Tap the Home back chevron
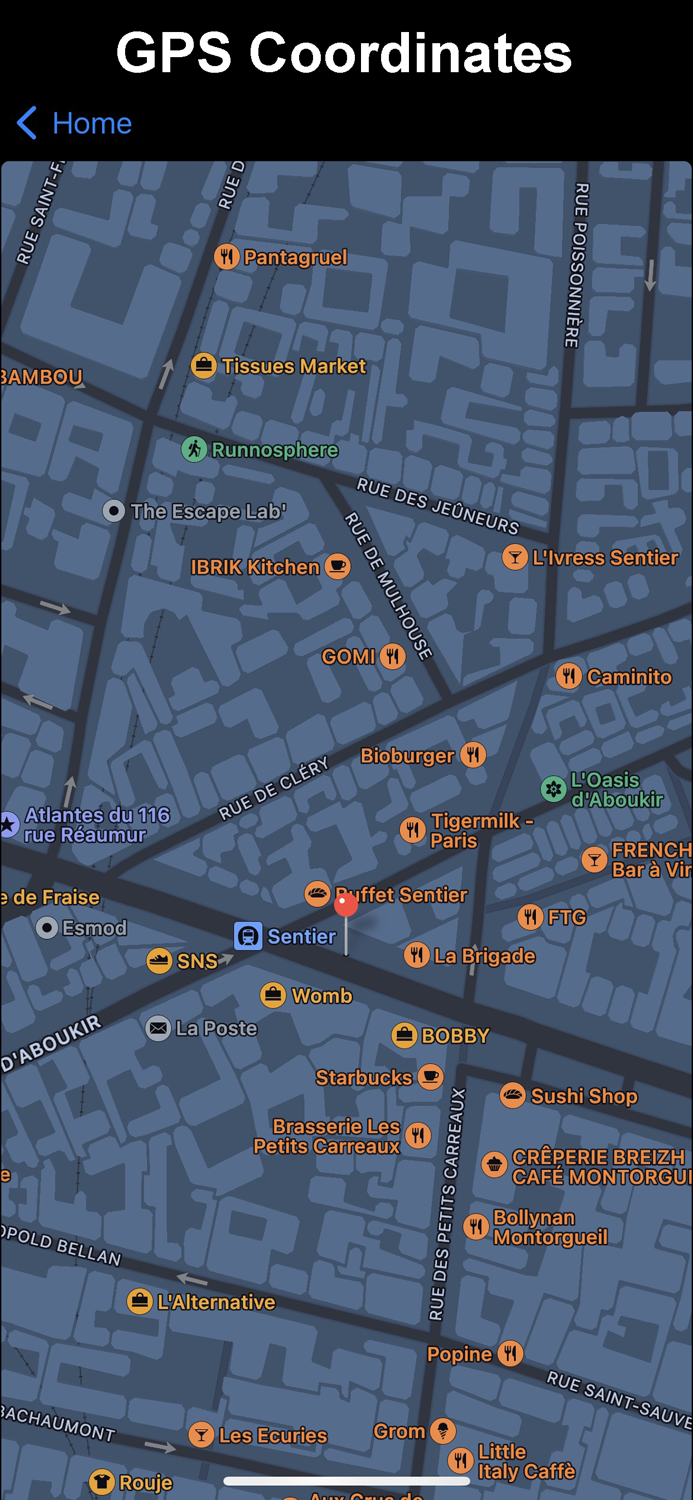Viewport: 693px width, 1500px height. point(27,124)
